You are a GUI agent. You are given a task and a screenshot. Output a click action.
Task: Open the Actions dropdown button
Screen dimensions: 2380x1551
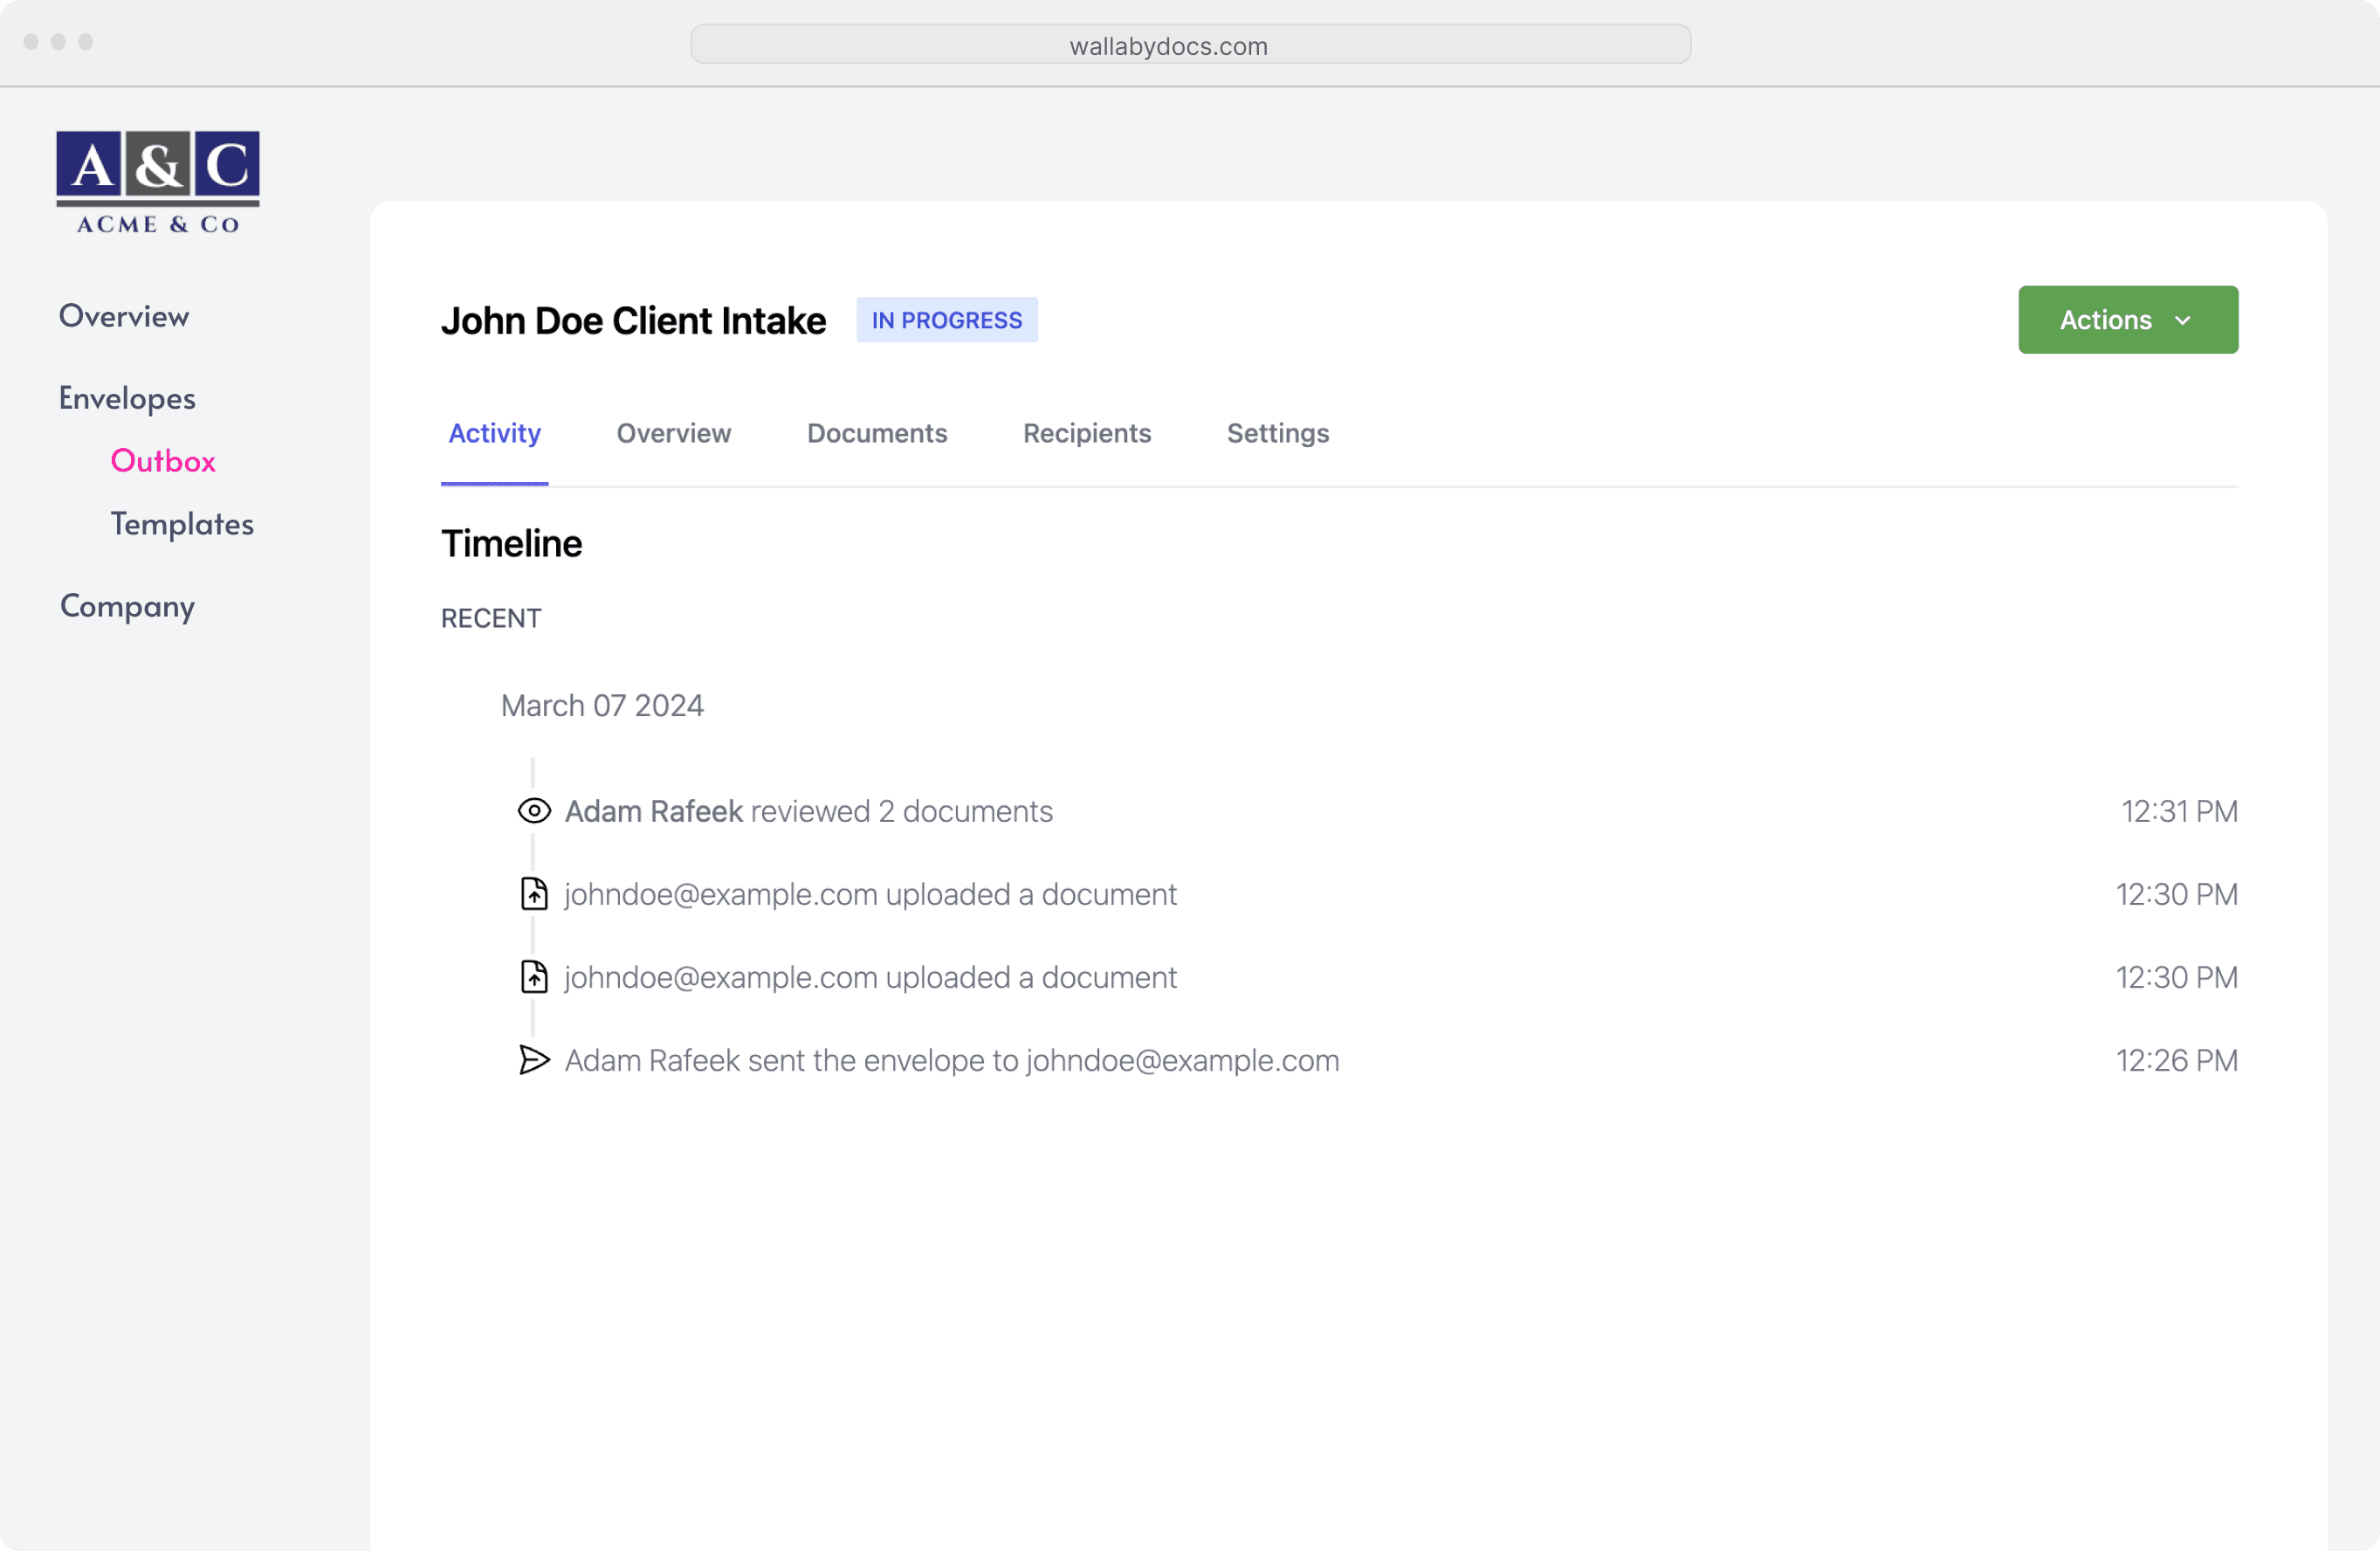2128,320
